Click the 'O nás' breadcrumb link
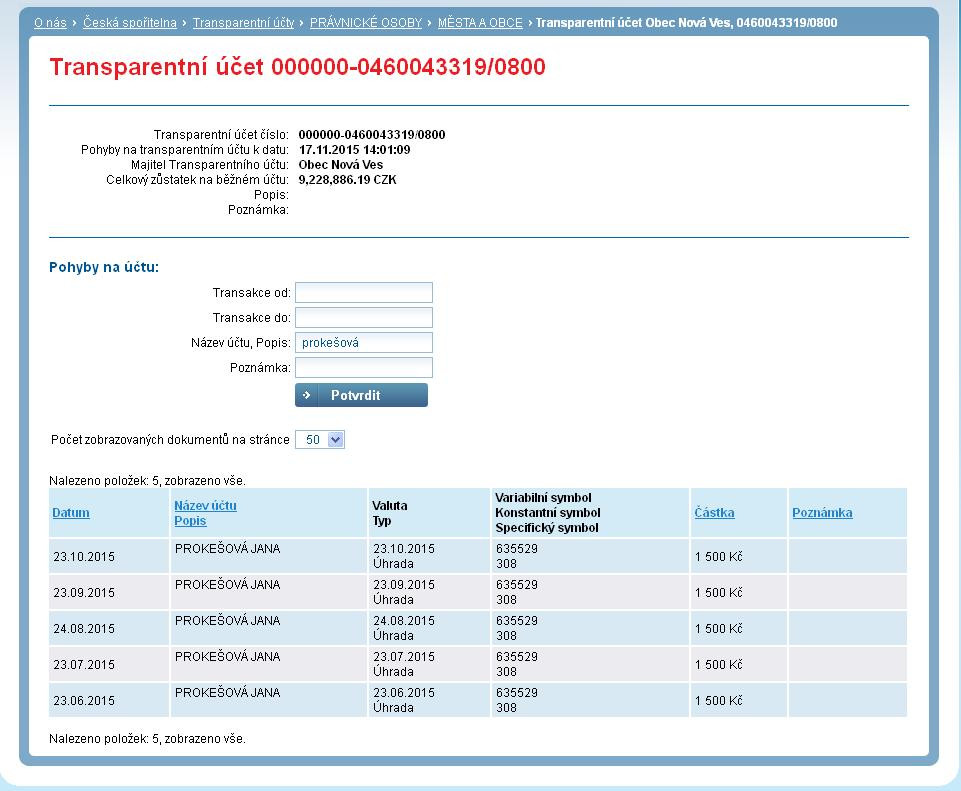 (x=50, y=22)
